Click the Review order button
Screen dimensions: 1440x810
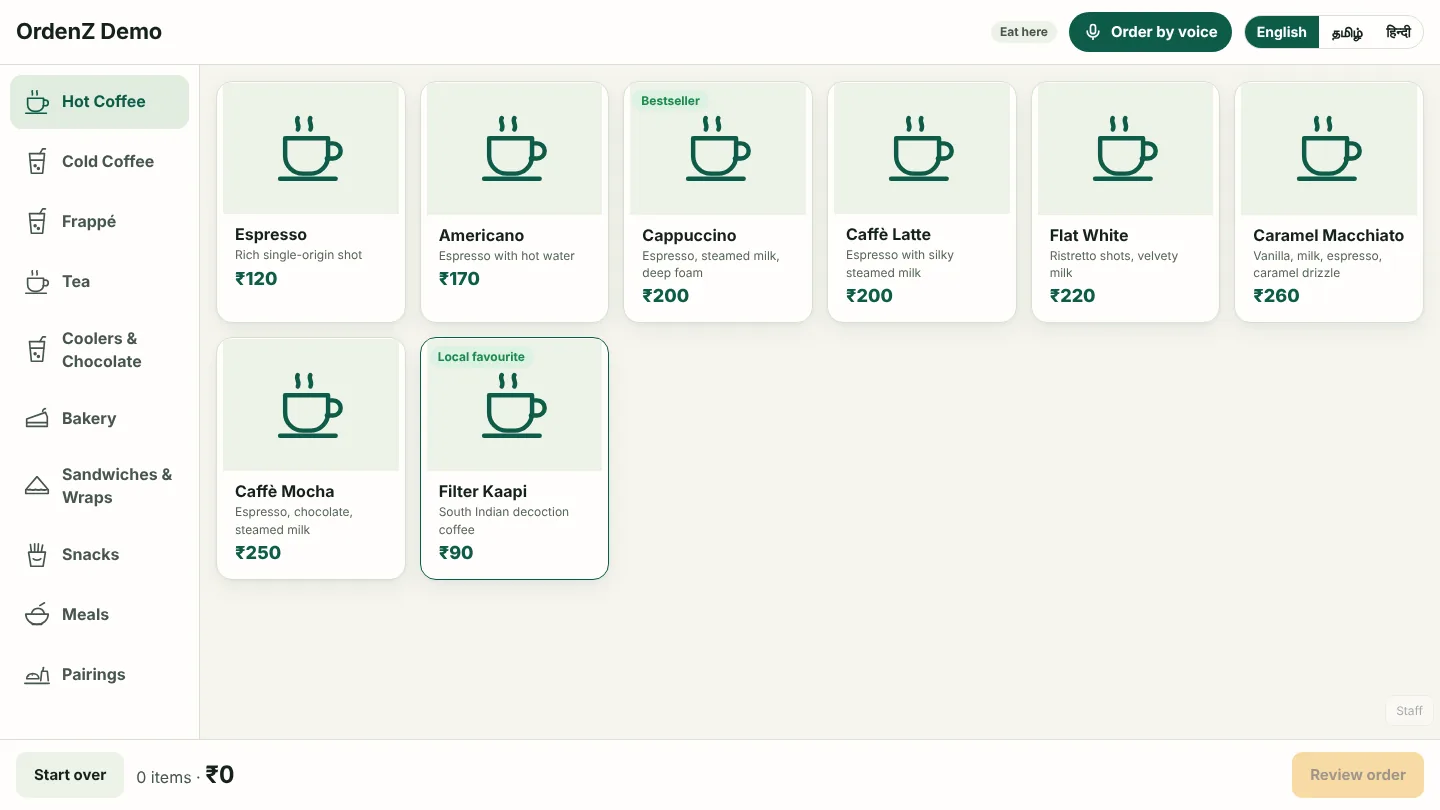tap(1358, 775)
